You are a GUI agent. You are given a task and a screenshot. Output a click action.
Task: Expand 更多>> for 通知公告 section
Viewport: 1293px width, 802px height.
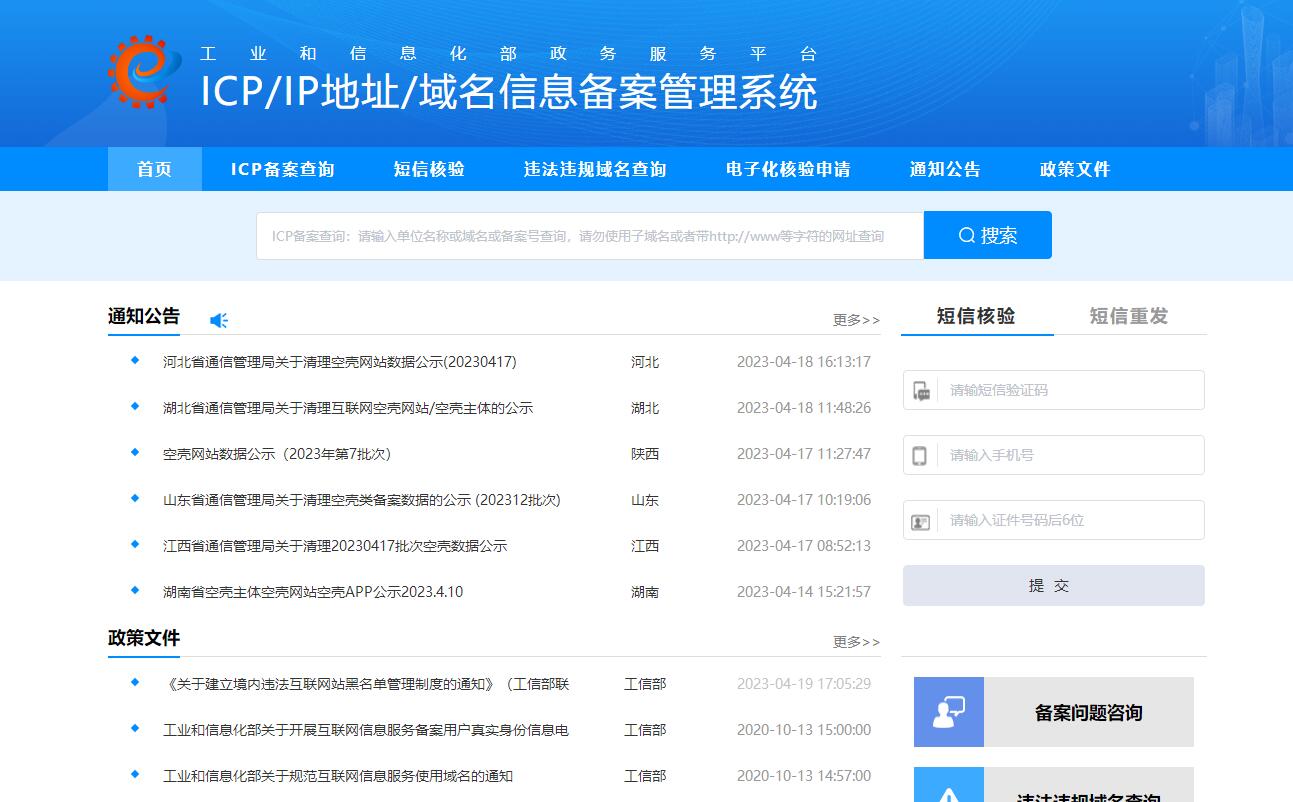point(856,320)
